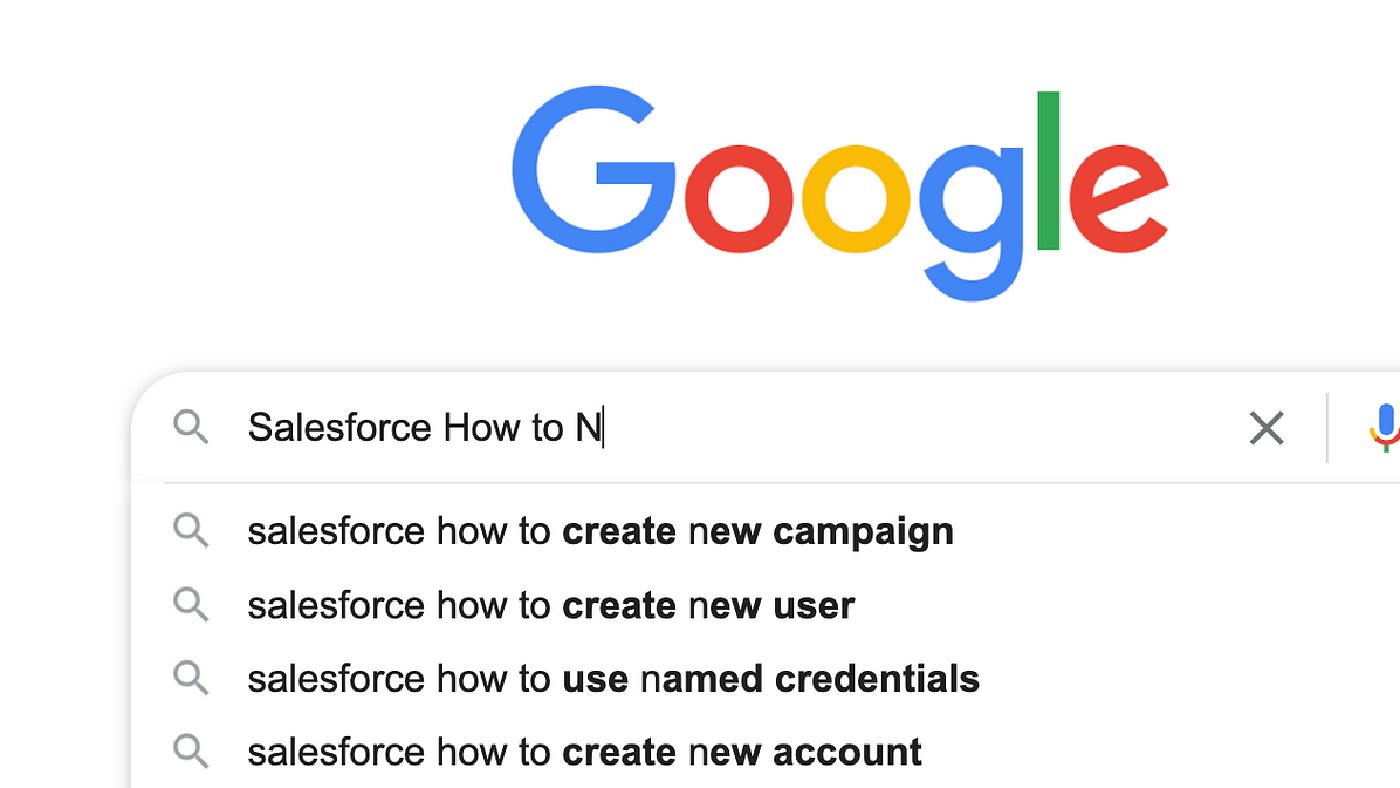The height and width of the screenshot is (788, 1400).
Task: Click the search icon beside 'create new campaign' suggestion
Action: click(x=191, y=531)
